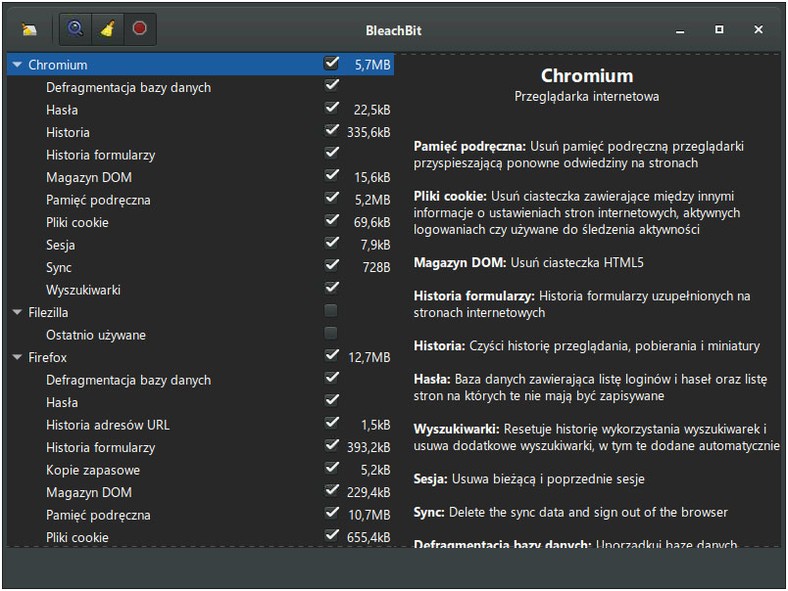The width and height of the screenshot is (788, 591).
Task: Select Firefox's Historia adresów URL entry
Action: click(108, 425)
